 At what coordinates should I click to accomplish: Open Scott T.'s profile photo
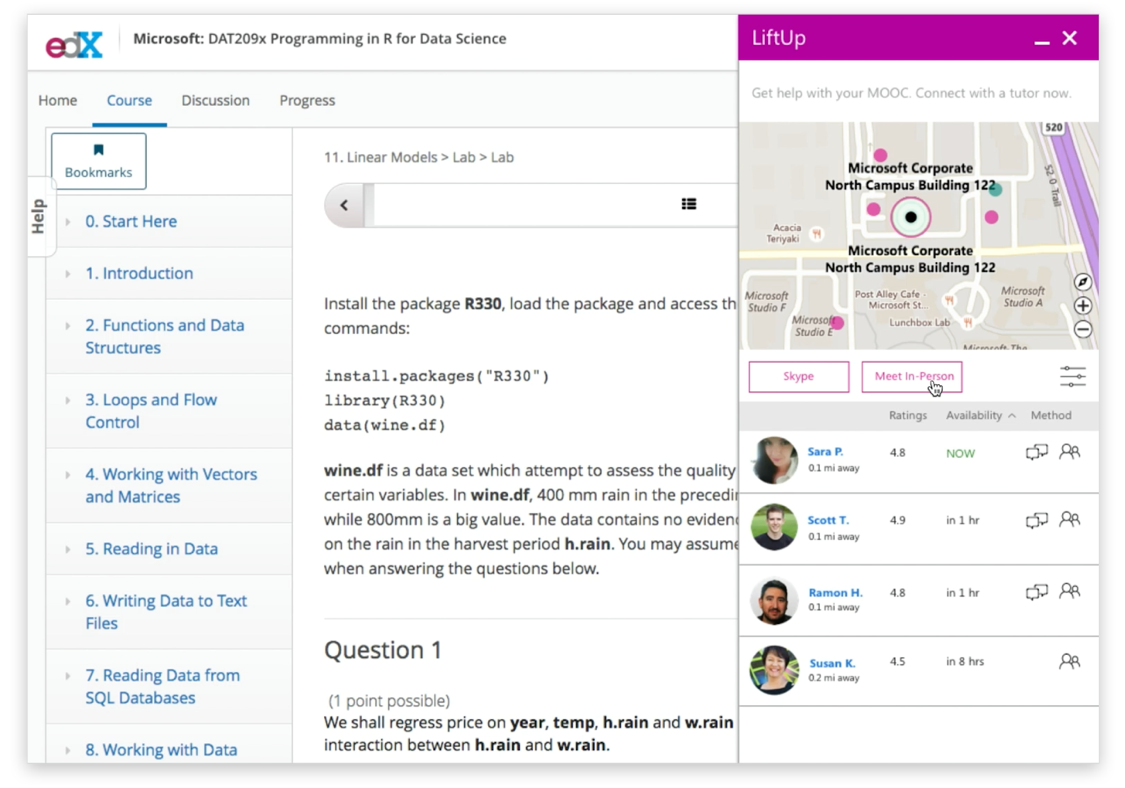tap(774, 527)
